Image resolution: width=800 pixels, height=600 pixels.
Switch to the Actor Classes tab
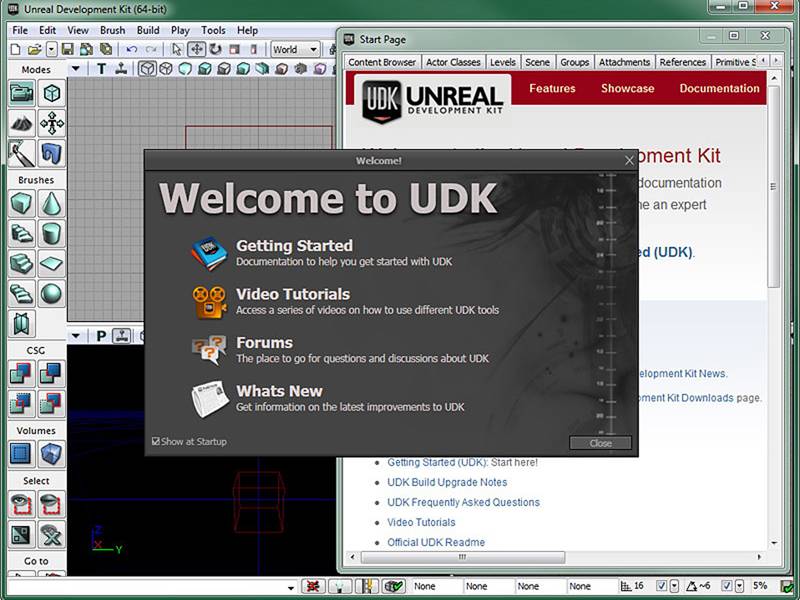(452, 61)
